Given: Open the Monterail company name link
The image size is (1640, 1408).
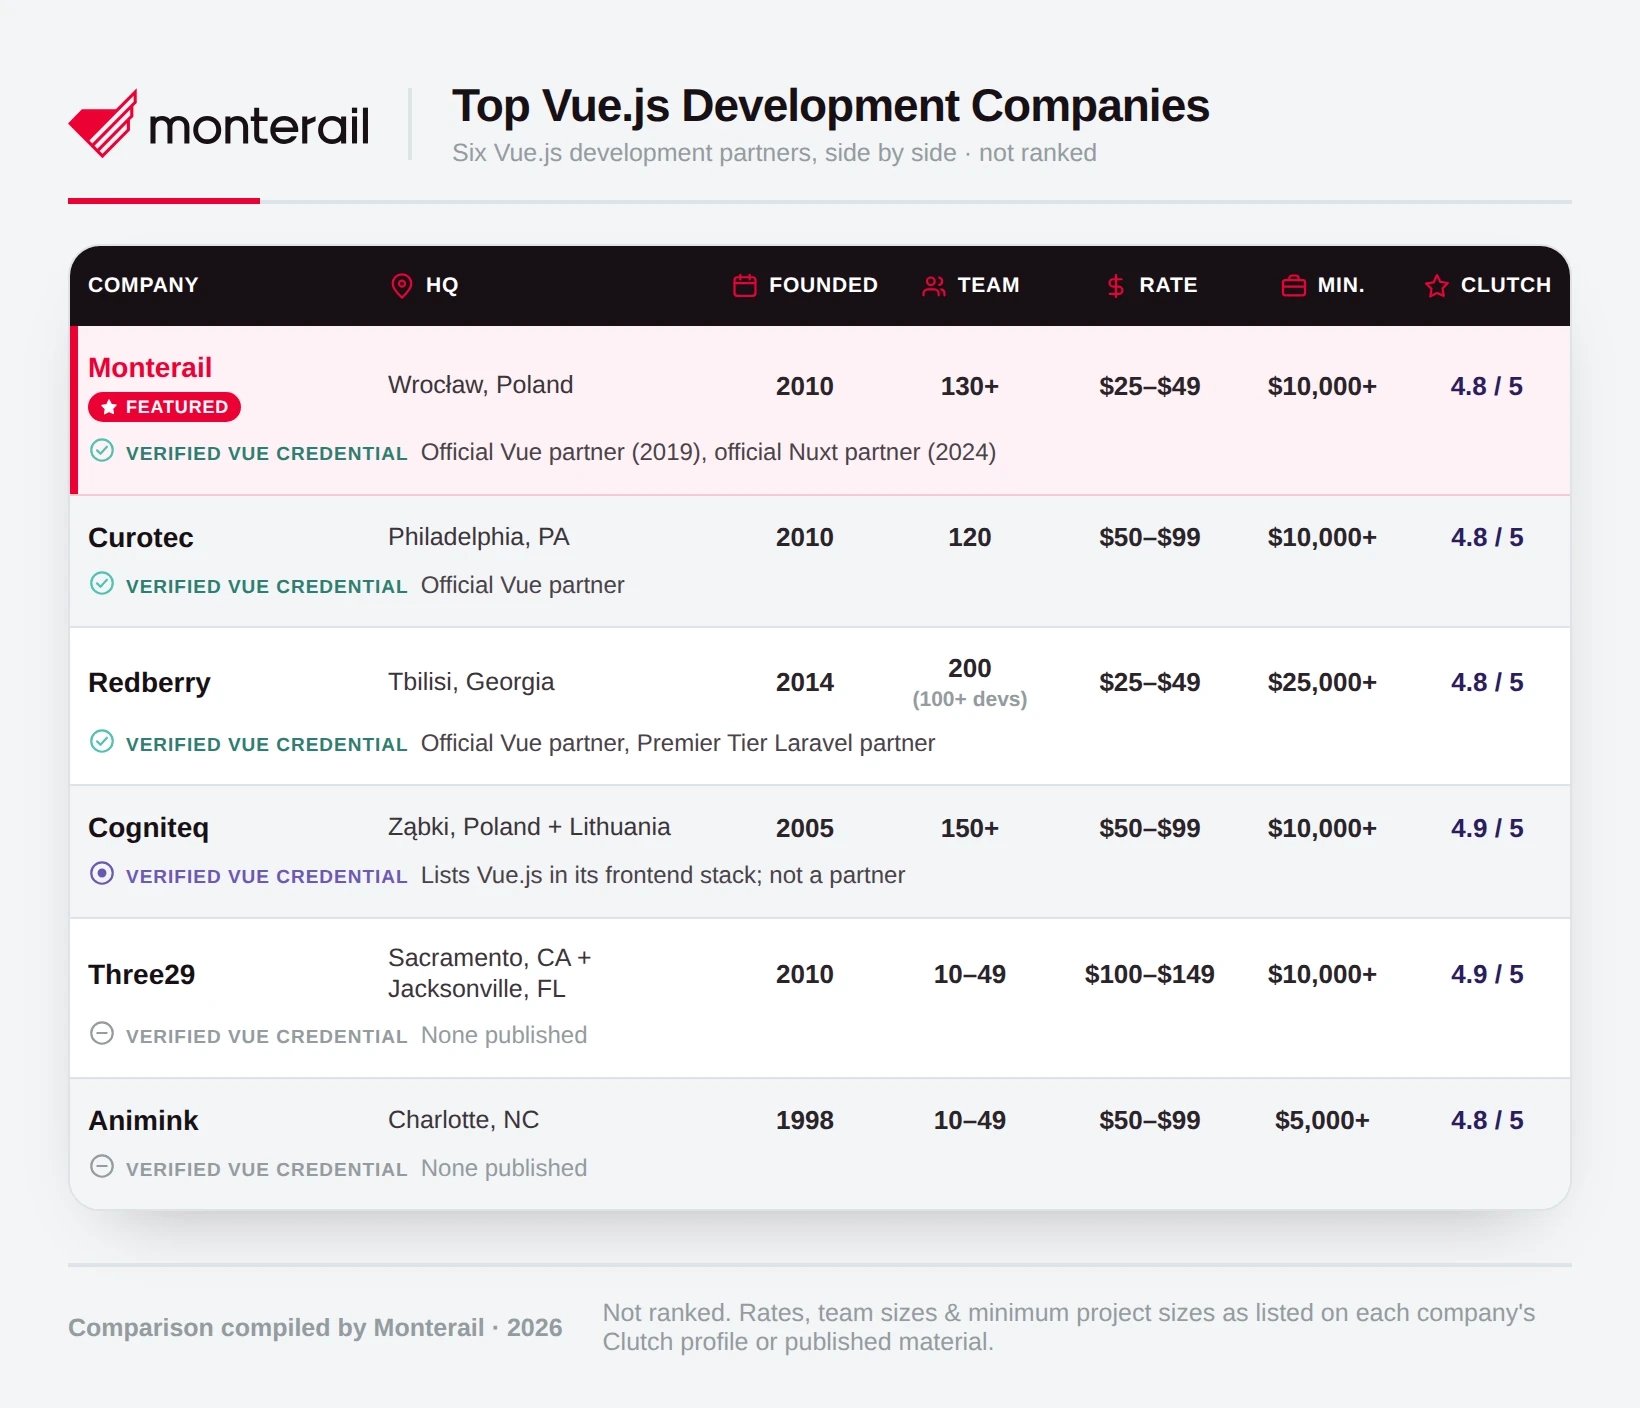Looking at the screenshot, I should [150, 368].
